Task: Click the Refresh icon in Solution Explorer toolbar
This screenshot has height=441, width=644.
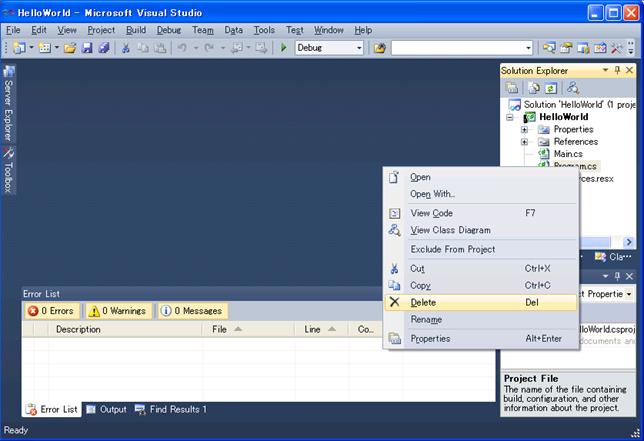Action: pyautogui.click(x=551, y=87)
